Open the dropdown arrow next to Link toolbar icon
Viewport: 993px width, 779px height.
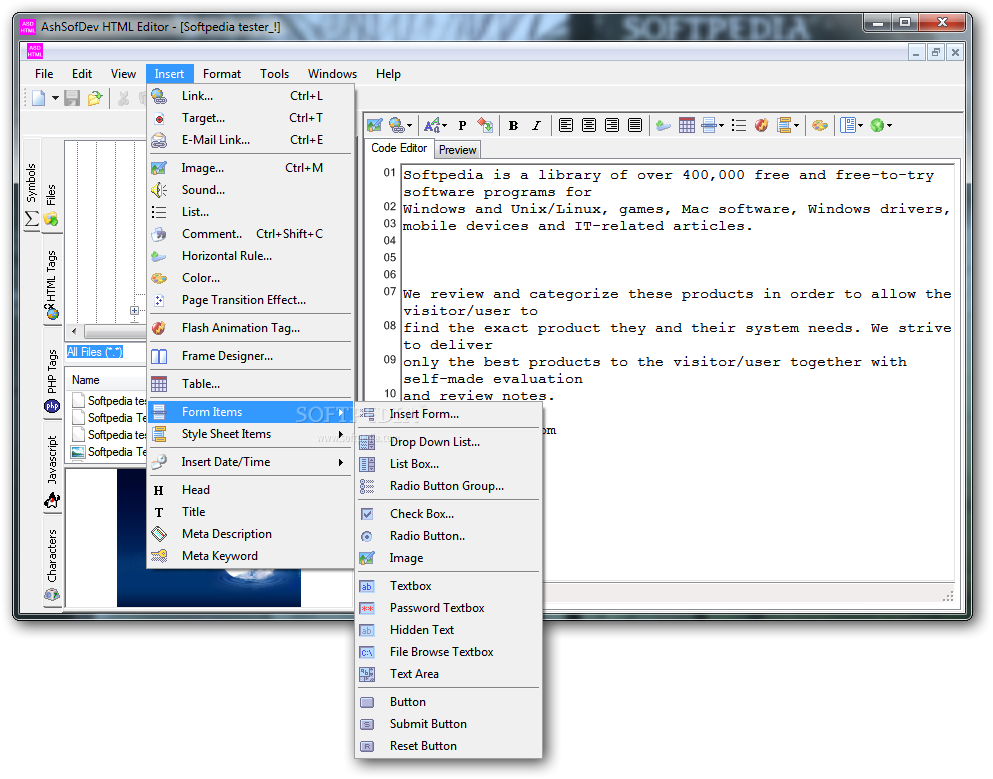tap(410, 125)
